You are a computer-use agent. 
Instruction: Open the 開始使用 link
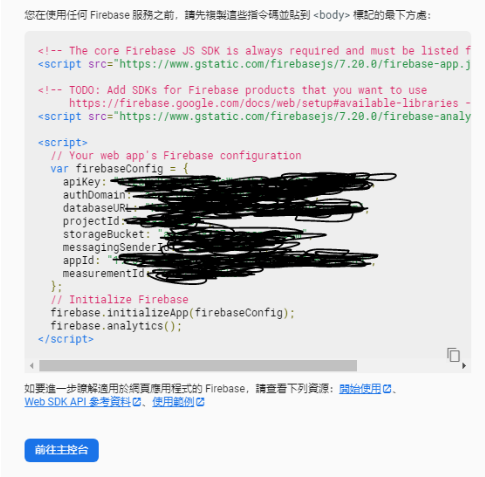pos(360,389)
